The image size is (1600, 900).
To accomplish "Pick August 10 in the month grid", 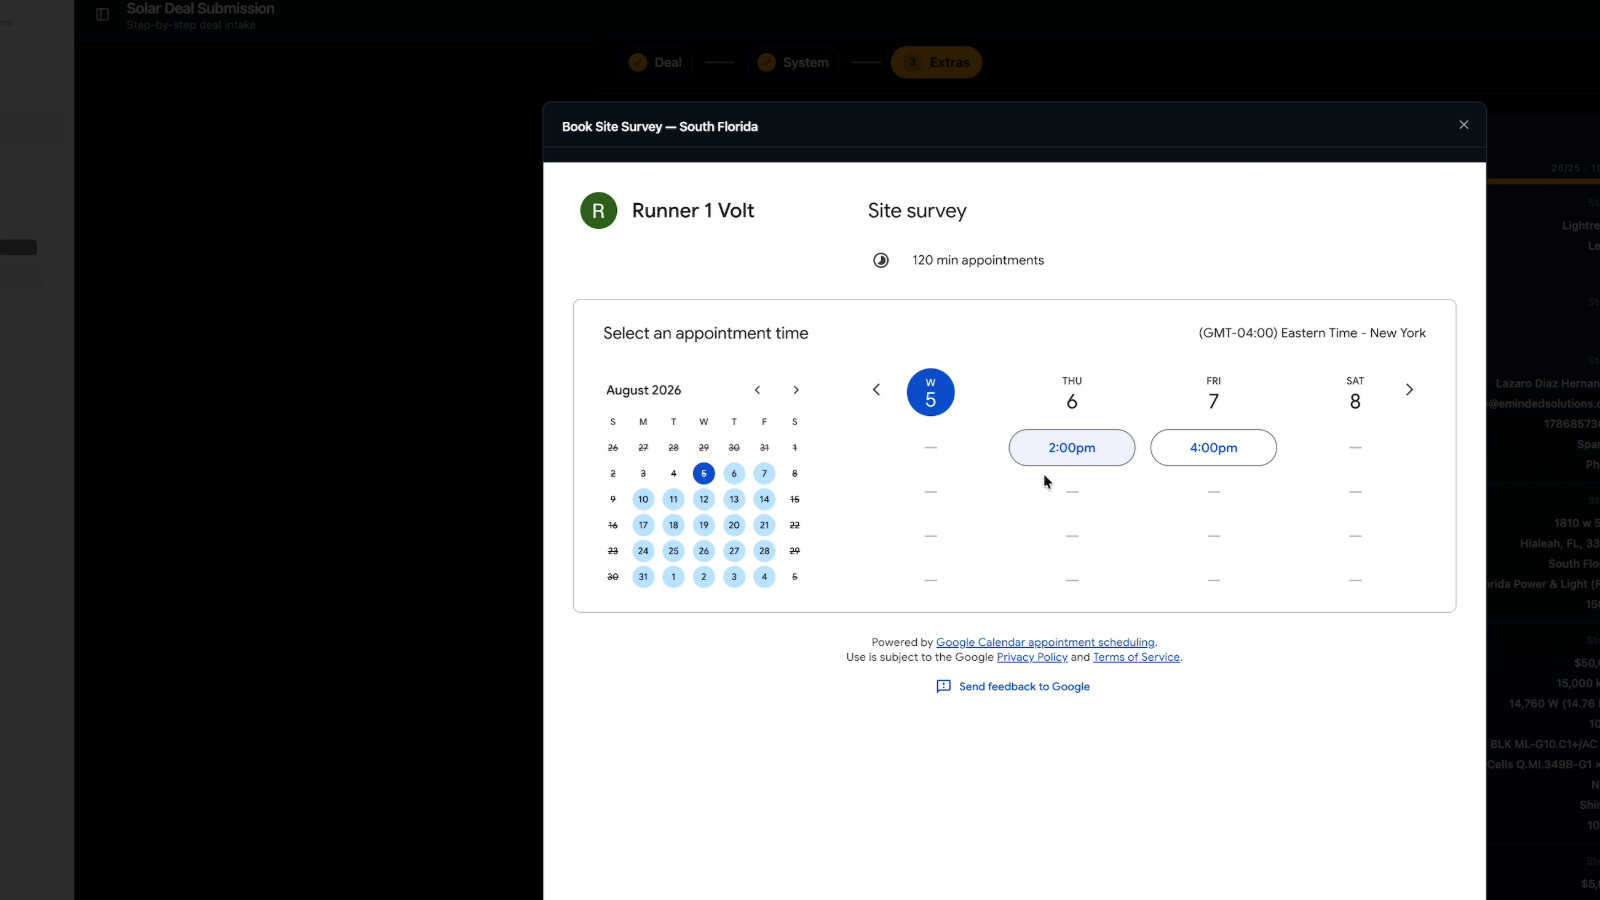I will point(643,499).
